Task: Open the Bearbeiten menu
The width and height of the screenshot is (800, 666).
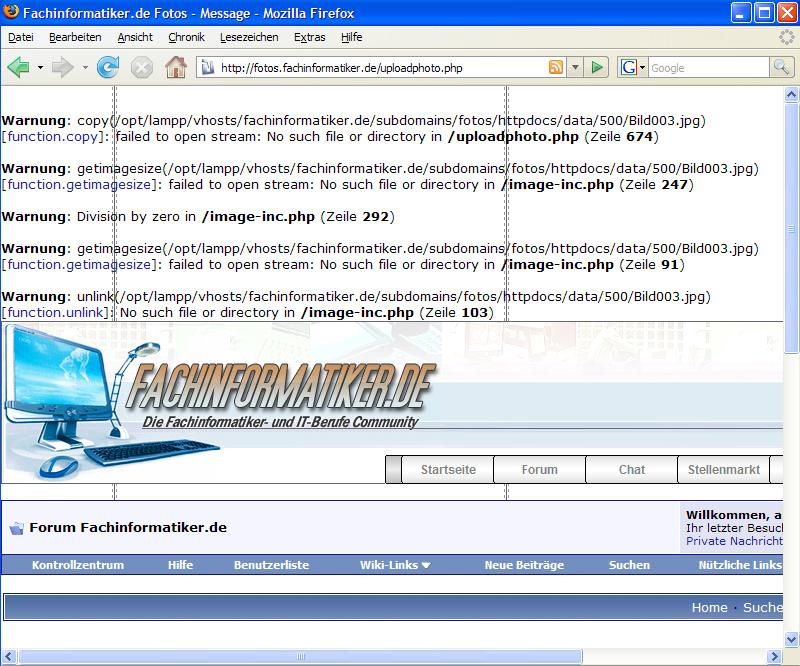Action: [x=75, y=37]
